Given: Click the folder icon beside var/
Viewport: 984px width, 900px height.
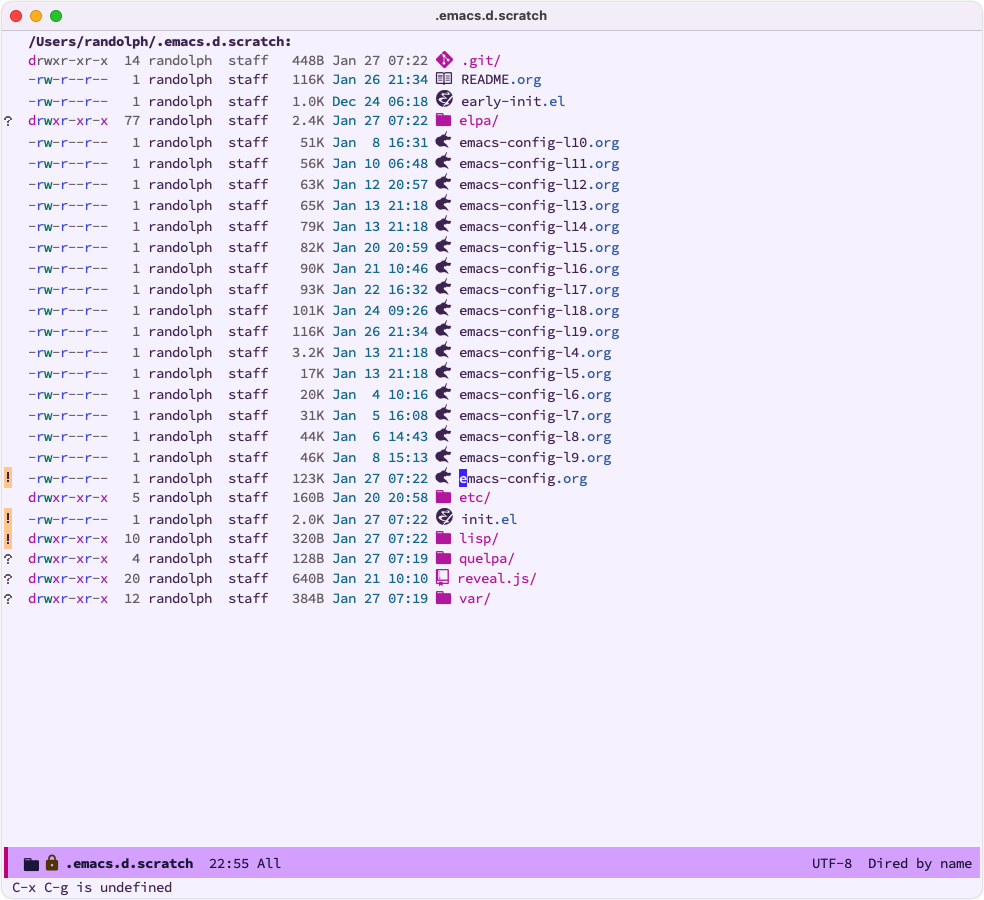Looking at the screenshot, I should 444,598.
